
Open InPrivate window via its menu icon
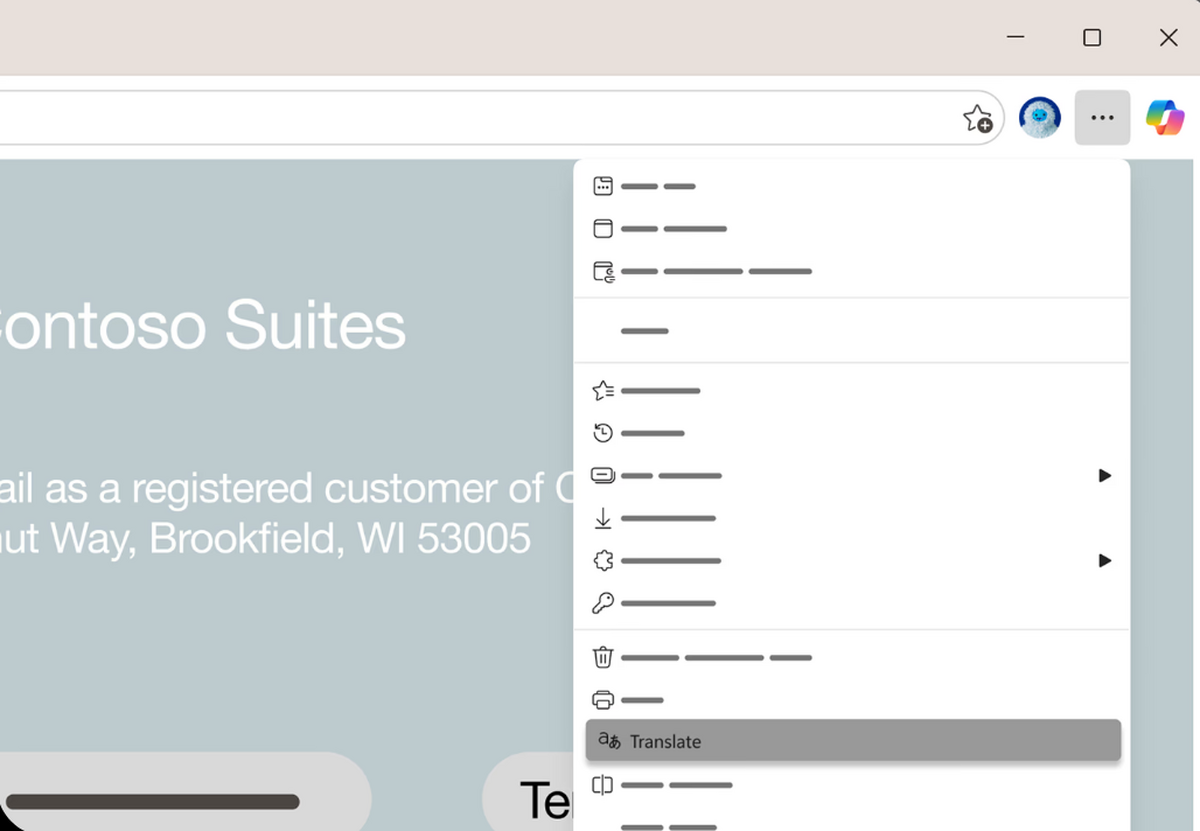tap(603, 272)
